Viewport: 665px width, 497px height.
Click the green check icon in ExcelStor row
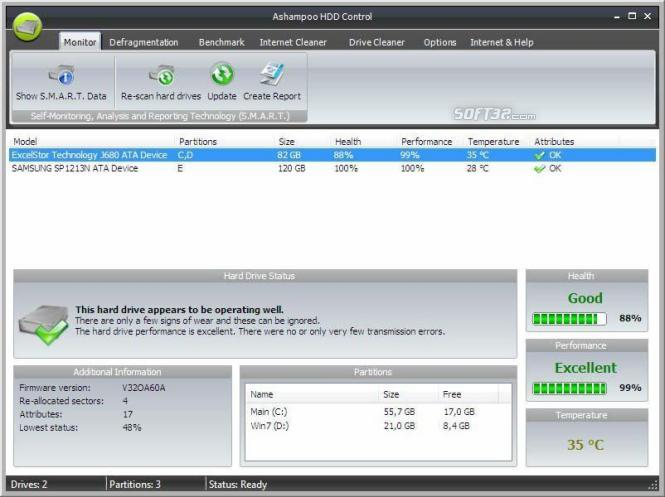click(x=539, y=155)
